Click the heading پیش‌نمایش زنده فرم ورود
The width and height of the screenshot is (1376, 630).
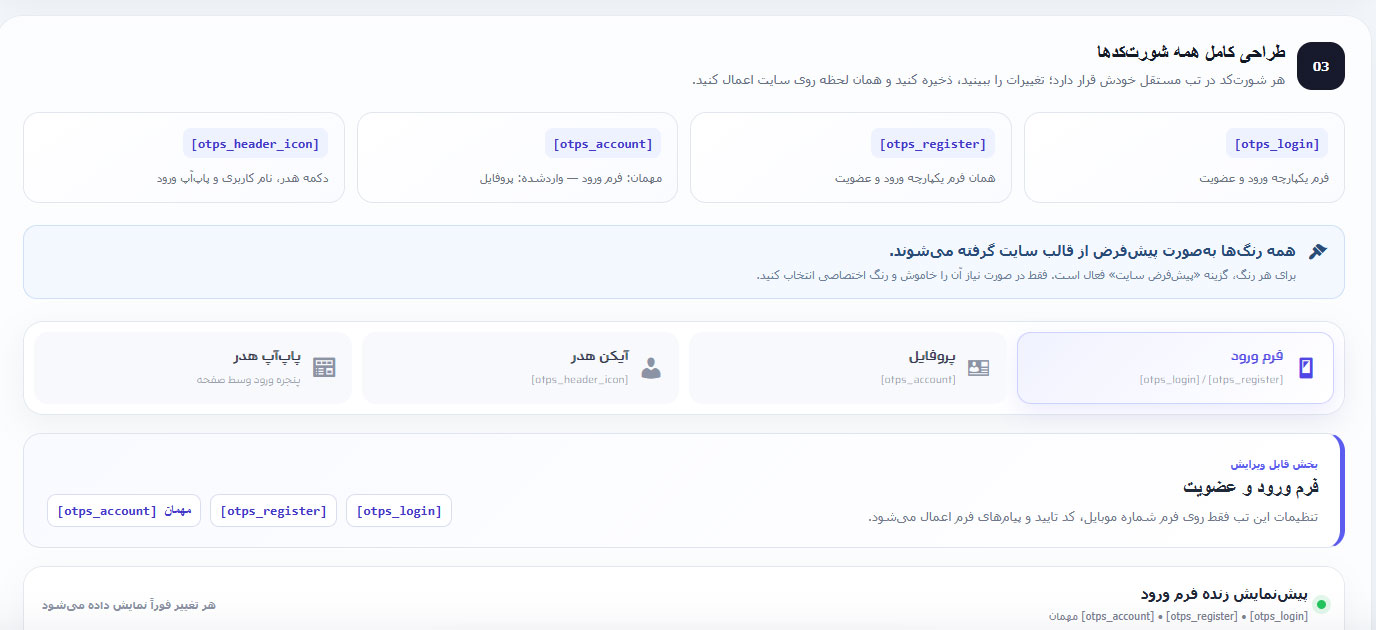click(1224, 594)
